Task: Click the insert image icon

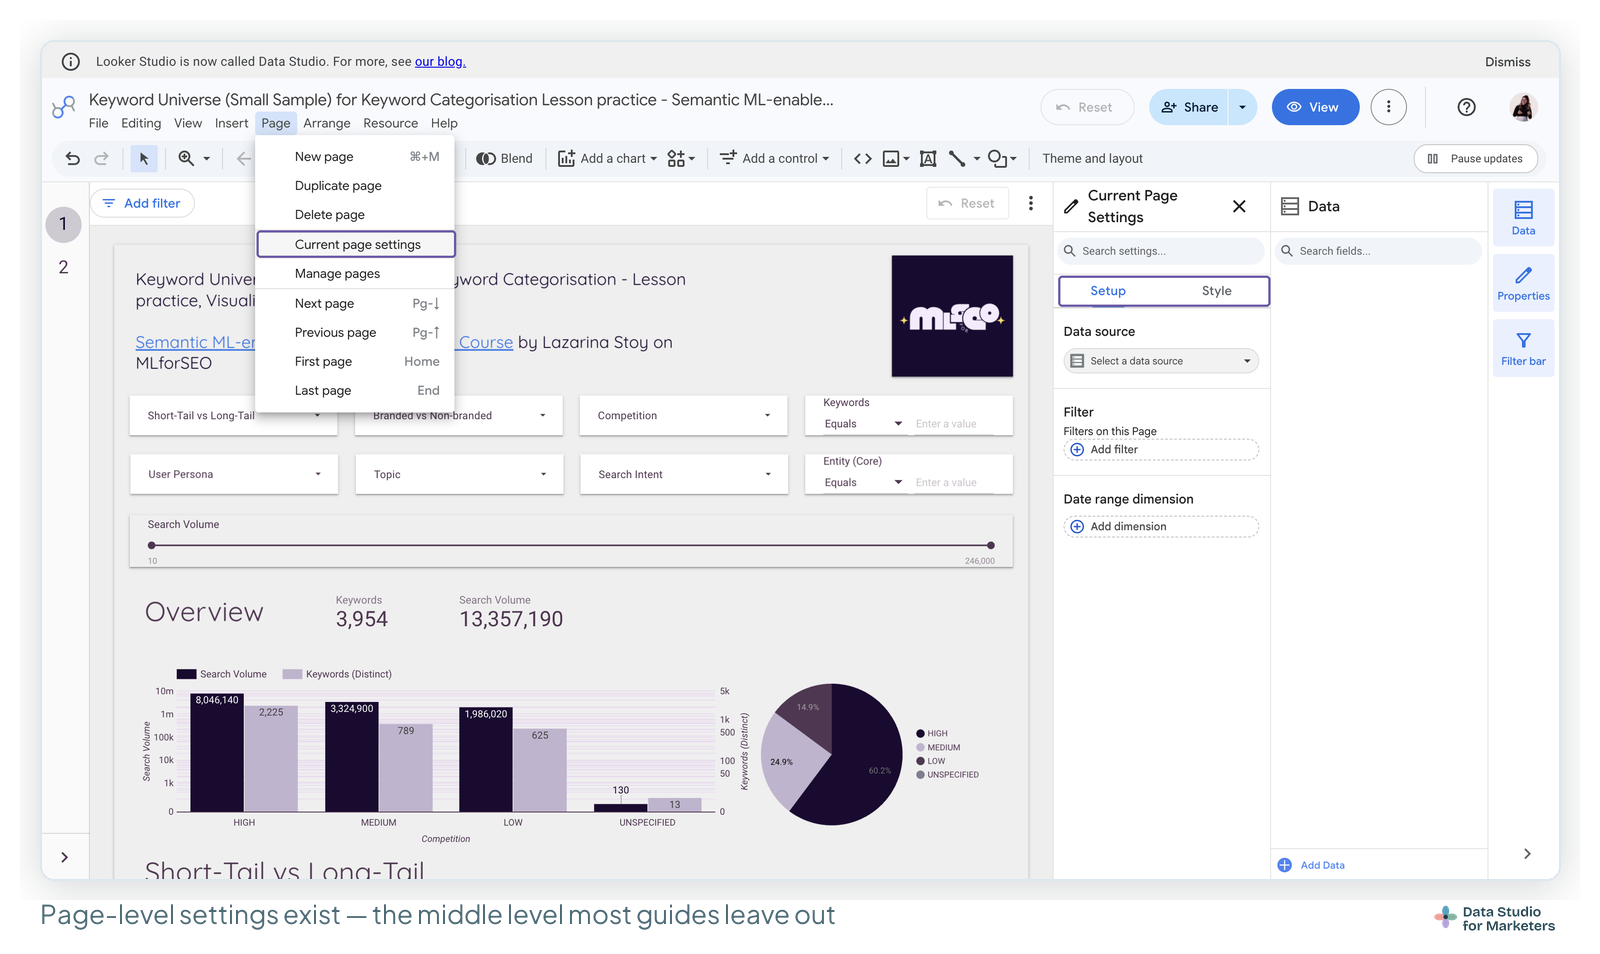Action: 891,158
